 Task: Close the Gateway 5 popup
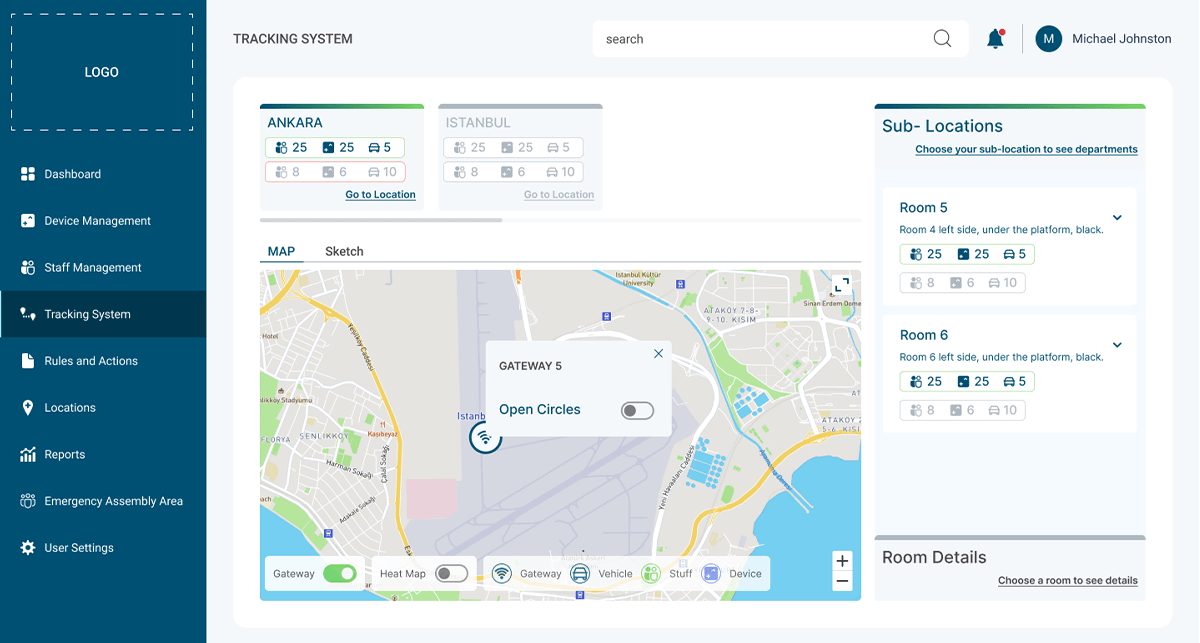click(658, 354)
